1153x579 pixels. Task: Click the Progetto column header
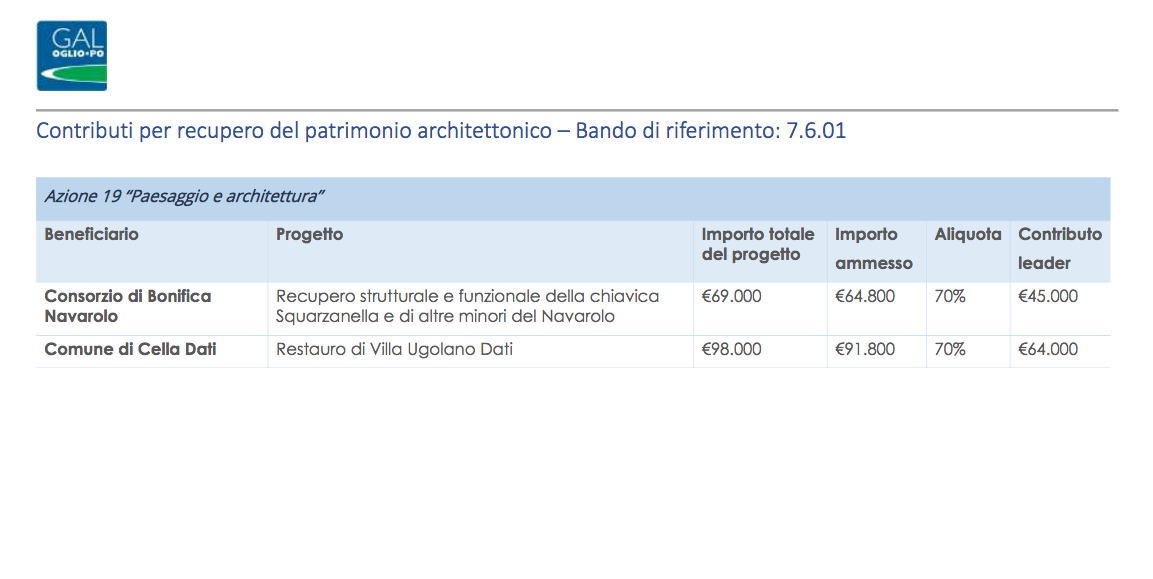coord(310,235)
